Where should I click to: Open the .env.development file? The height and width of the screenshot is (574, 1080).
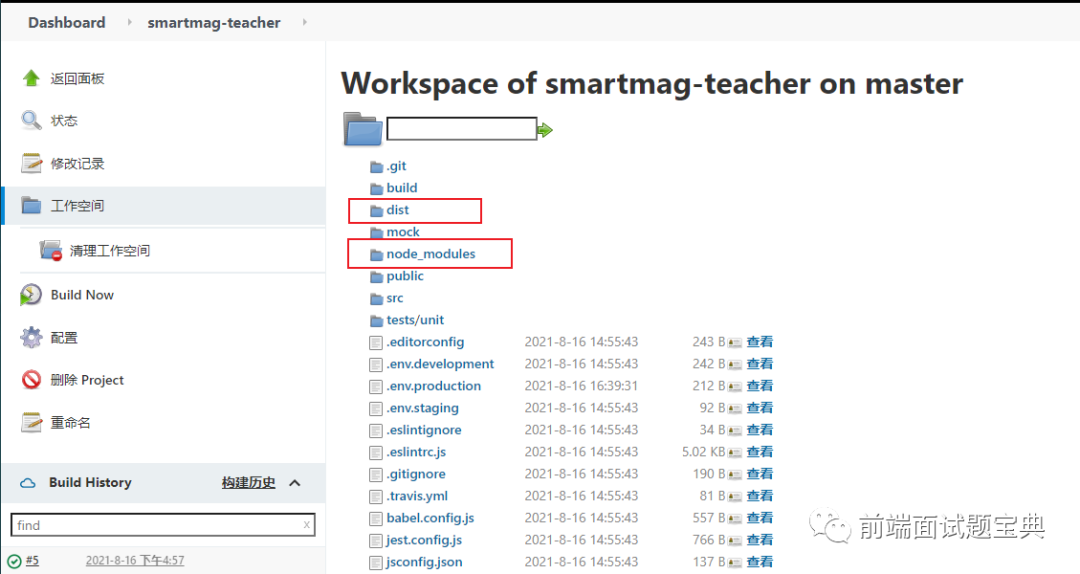click(440, 365)
